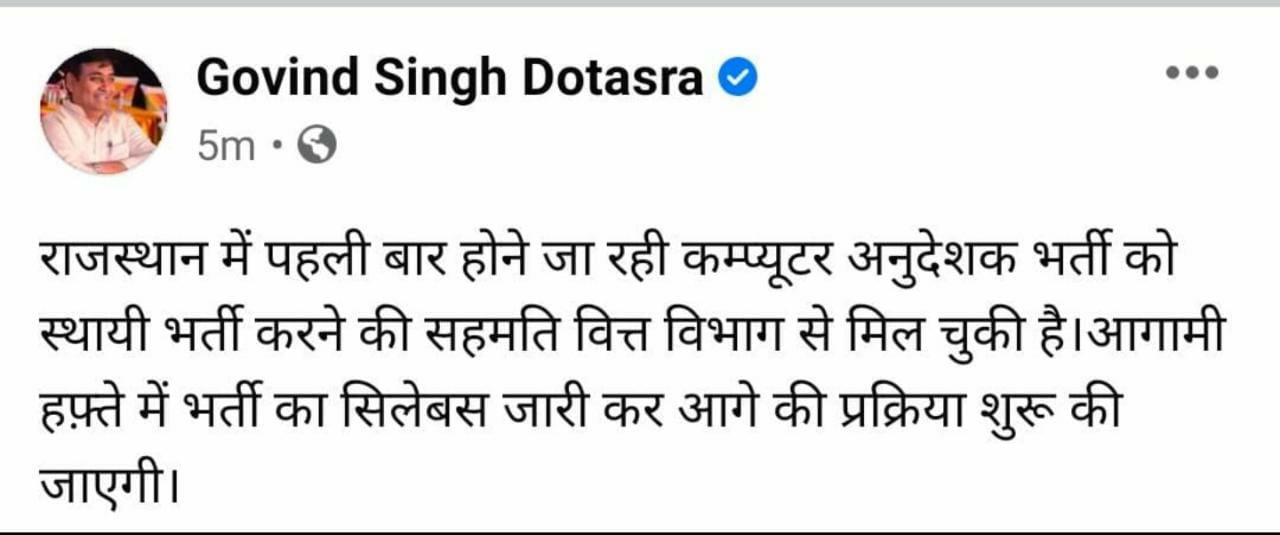Open the three-dot post options menu
This screenshot has width=1280, height=535.
pyautogui.click(x=1192, y=73)
